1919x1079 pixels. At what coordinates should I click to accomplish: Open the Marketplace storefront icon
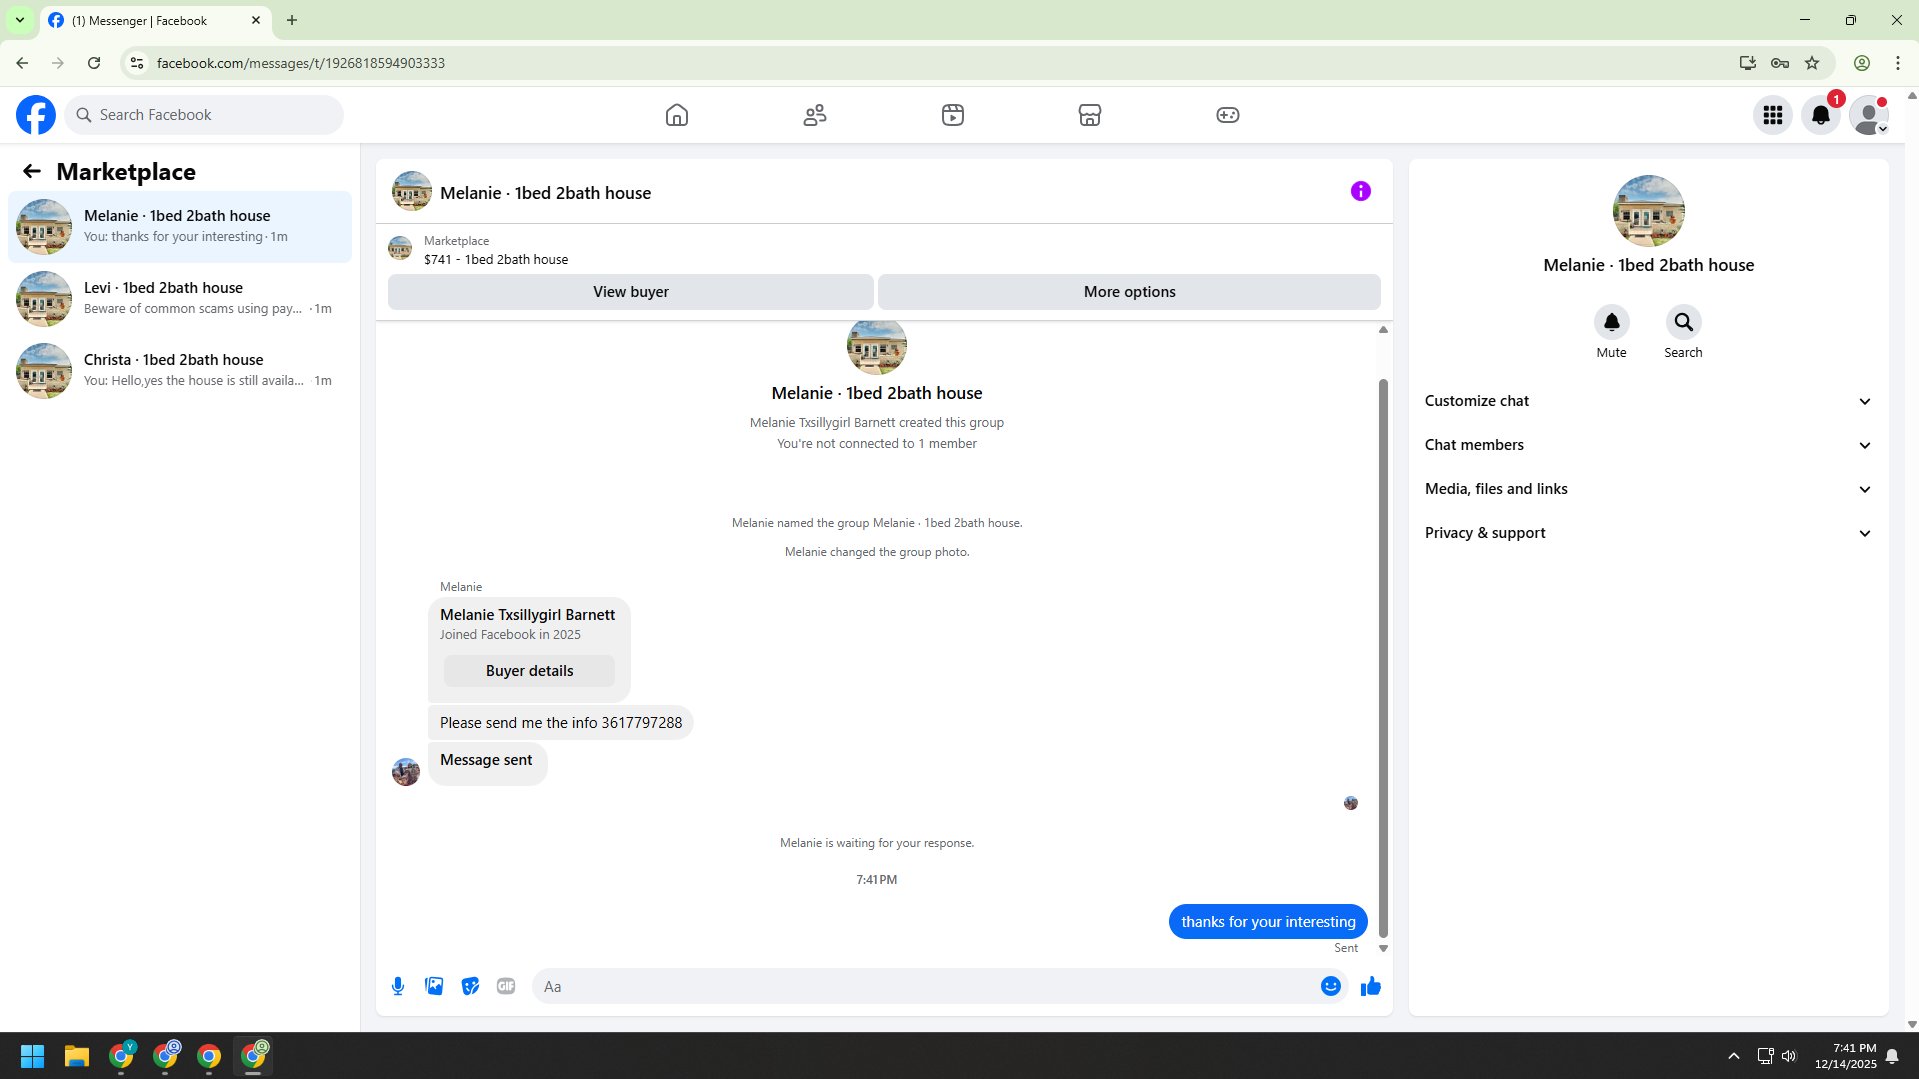tap(1090, 115)
